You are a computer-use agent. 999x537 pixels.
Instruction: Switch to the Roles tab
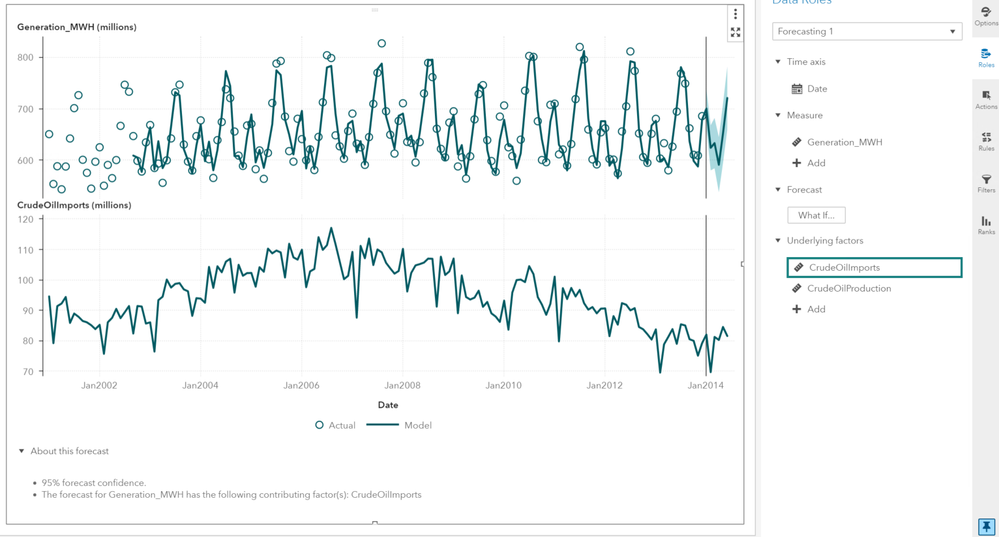(x=985, y=57)
